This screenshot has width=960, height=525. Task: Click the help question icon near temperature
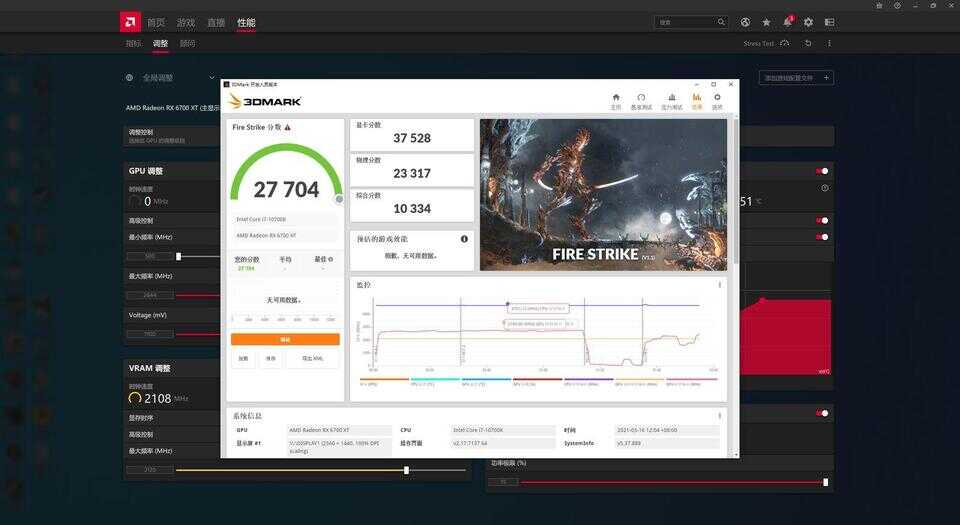coord(825,188)
